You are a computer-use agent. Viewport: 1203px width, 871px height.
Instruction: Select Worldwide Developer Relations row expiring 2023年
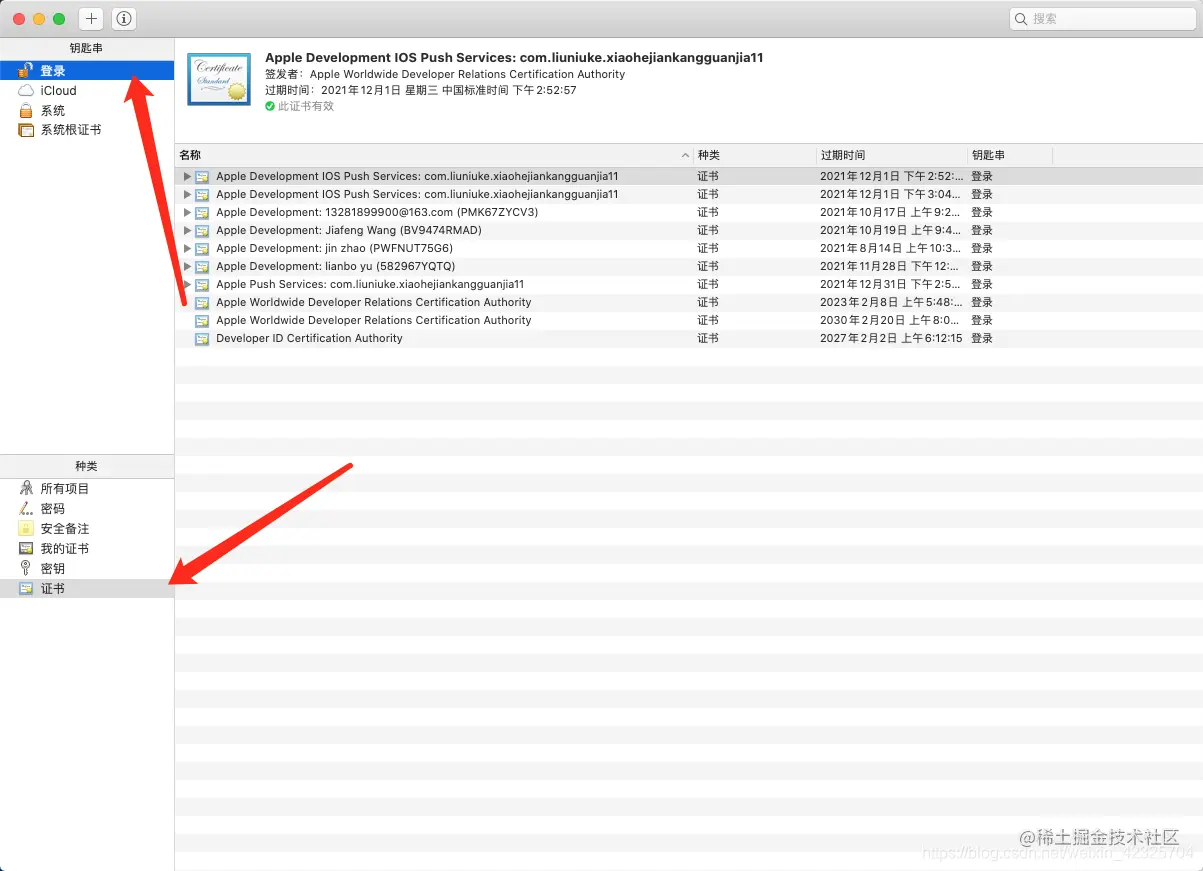tap(689, 302)
